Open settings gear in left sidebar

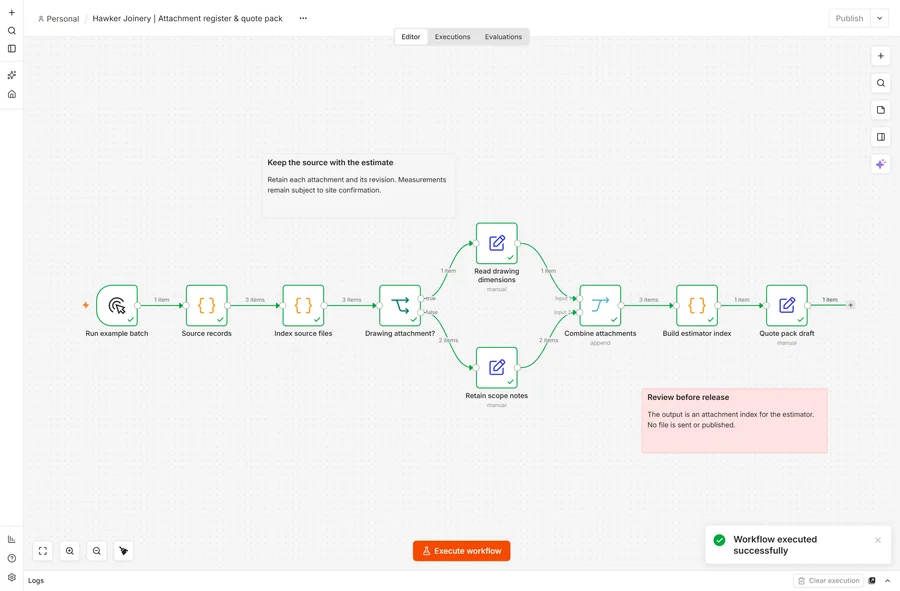(x=11, y=577)
